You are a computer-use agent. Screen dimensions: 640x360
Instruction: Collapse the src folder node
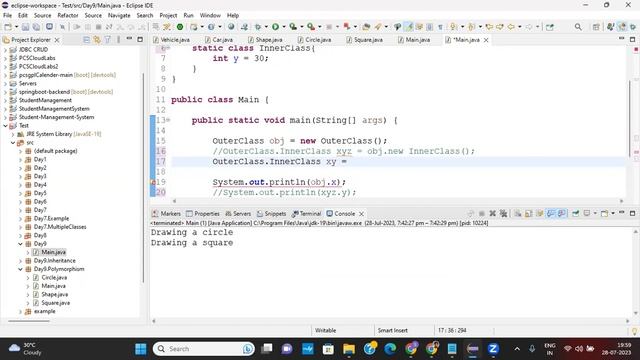pos(13,143)
